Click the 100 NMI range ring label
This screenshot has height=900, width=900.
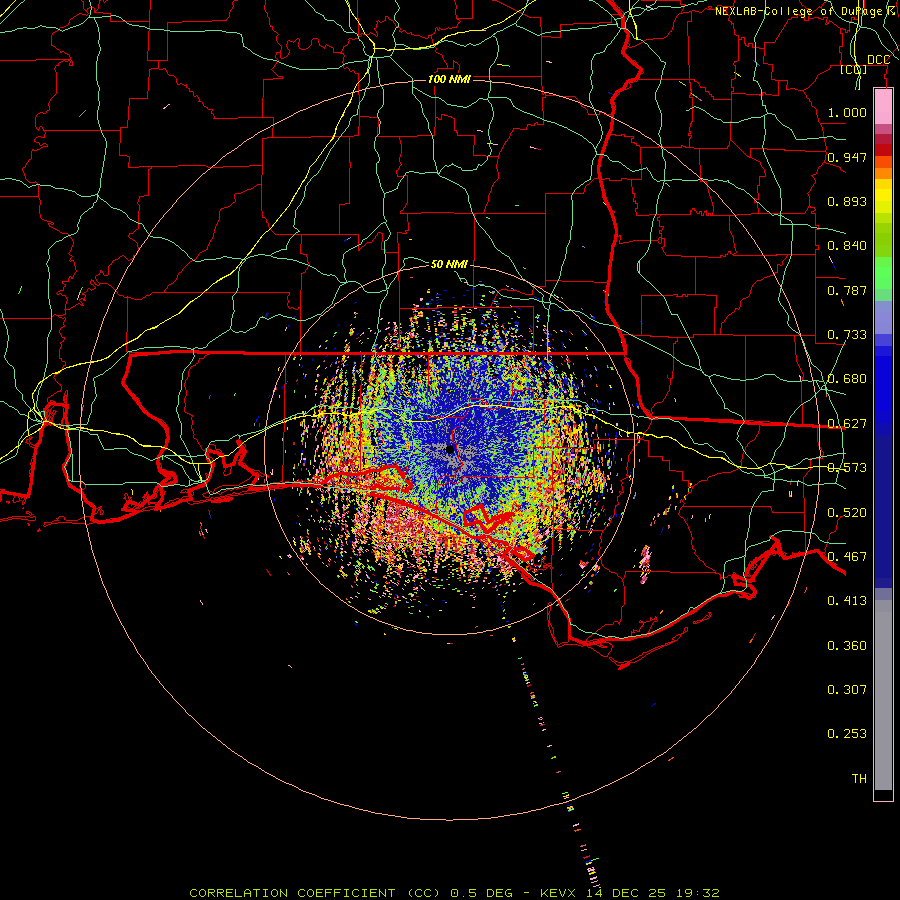[x=449, y=79]
